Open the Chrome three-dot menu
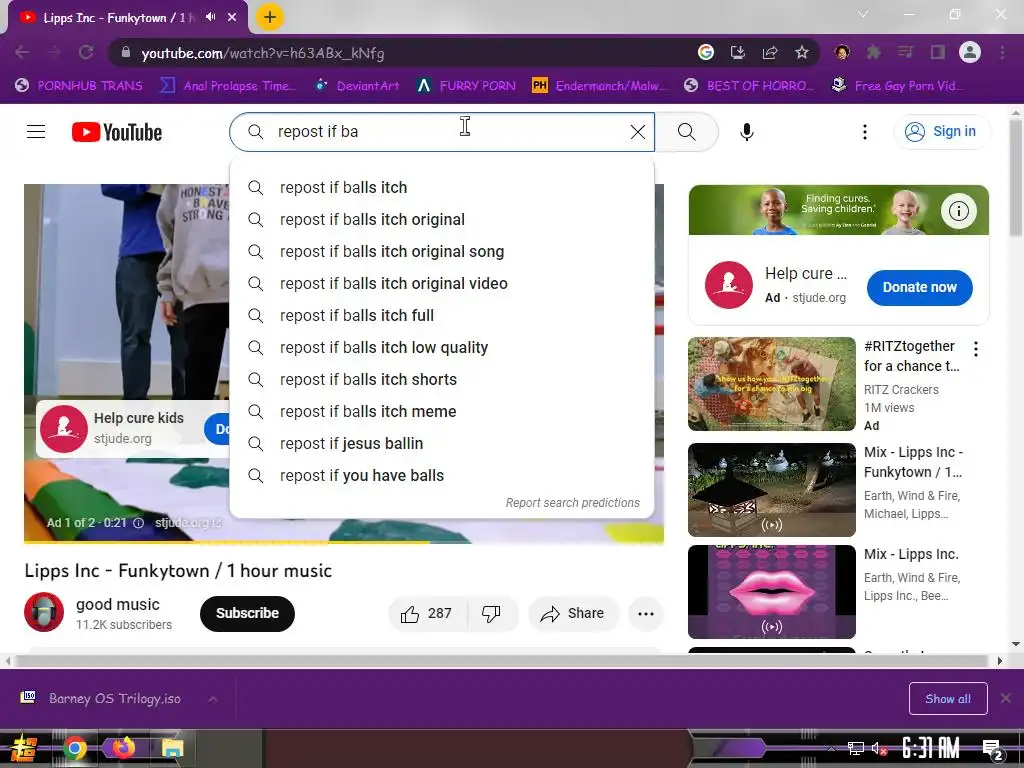The image size is (1024, 768). (x=1002, y=52)
